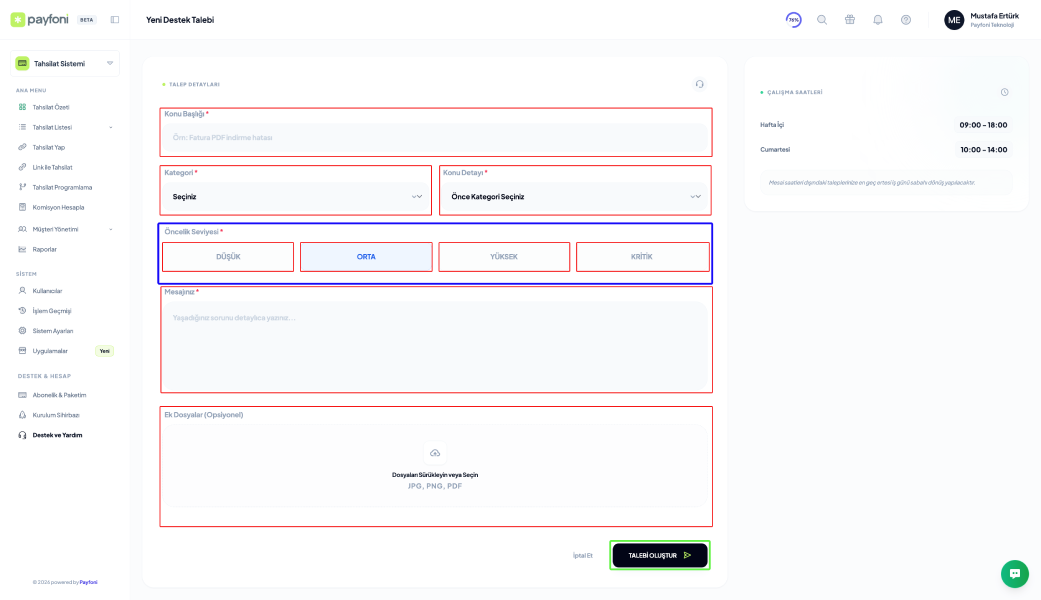Choose YÜKSEK priority level
The height and width of the screenshot is (600, 1041).
click(504, 257)
